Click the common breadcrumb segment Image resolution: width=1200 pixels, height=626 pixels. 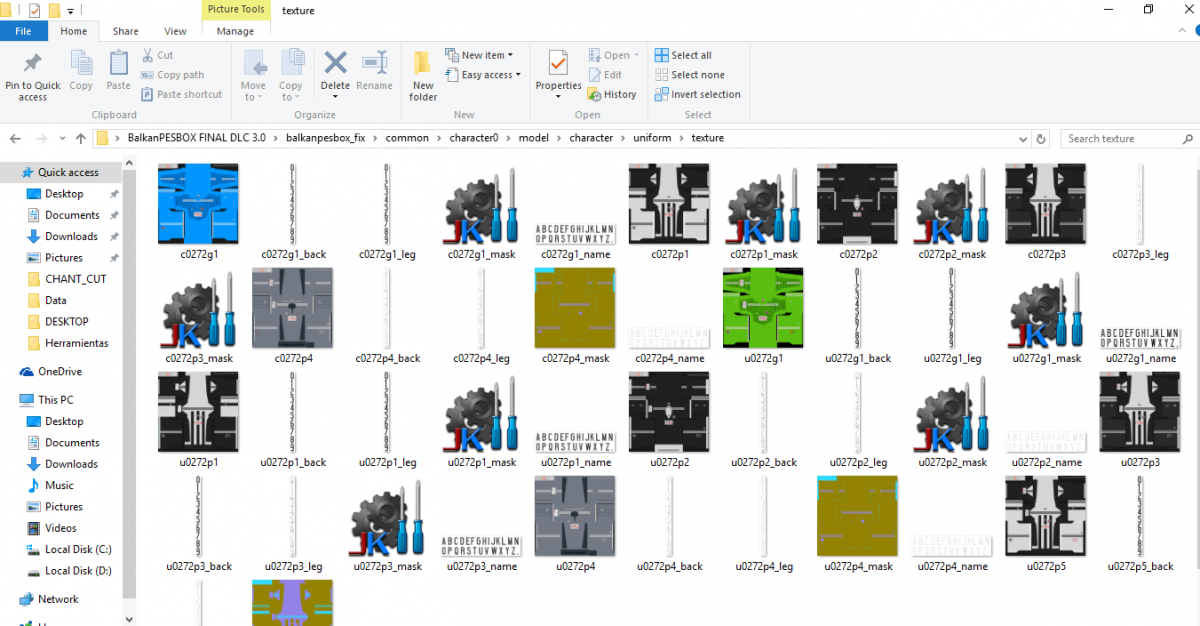point(407,138)
